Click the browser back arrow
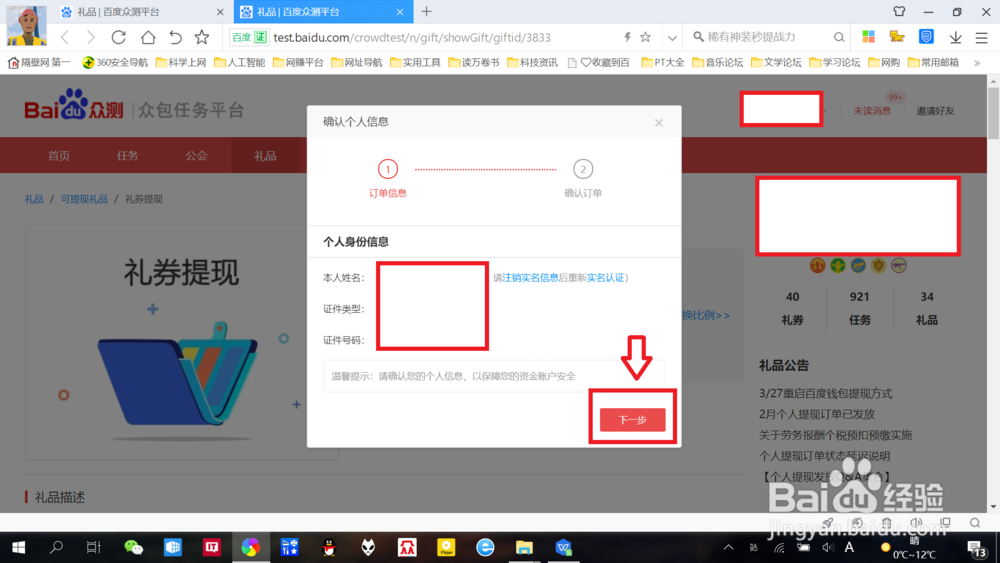 (65, 38)
